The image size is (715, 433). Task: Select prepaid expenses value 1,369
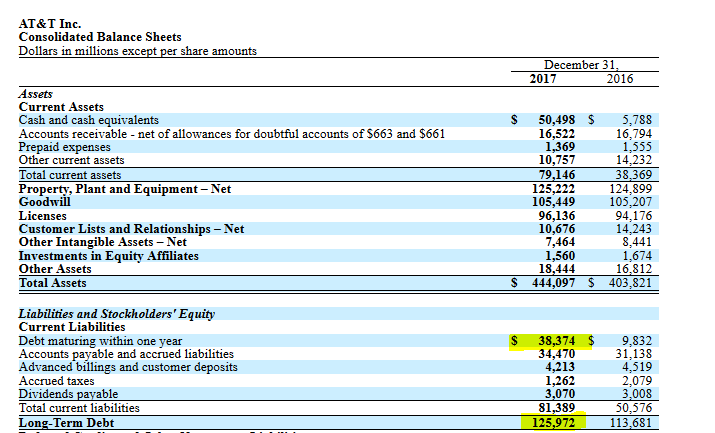coord(560,147)
